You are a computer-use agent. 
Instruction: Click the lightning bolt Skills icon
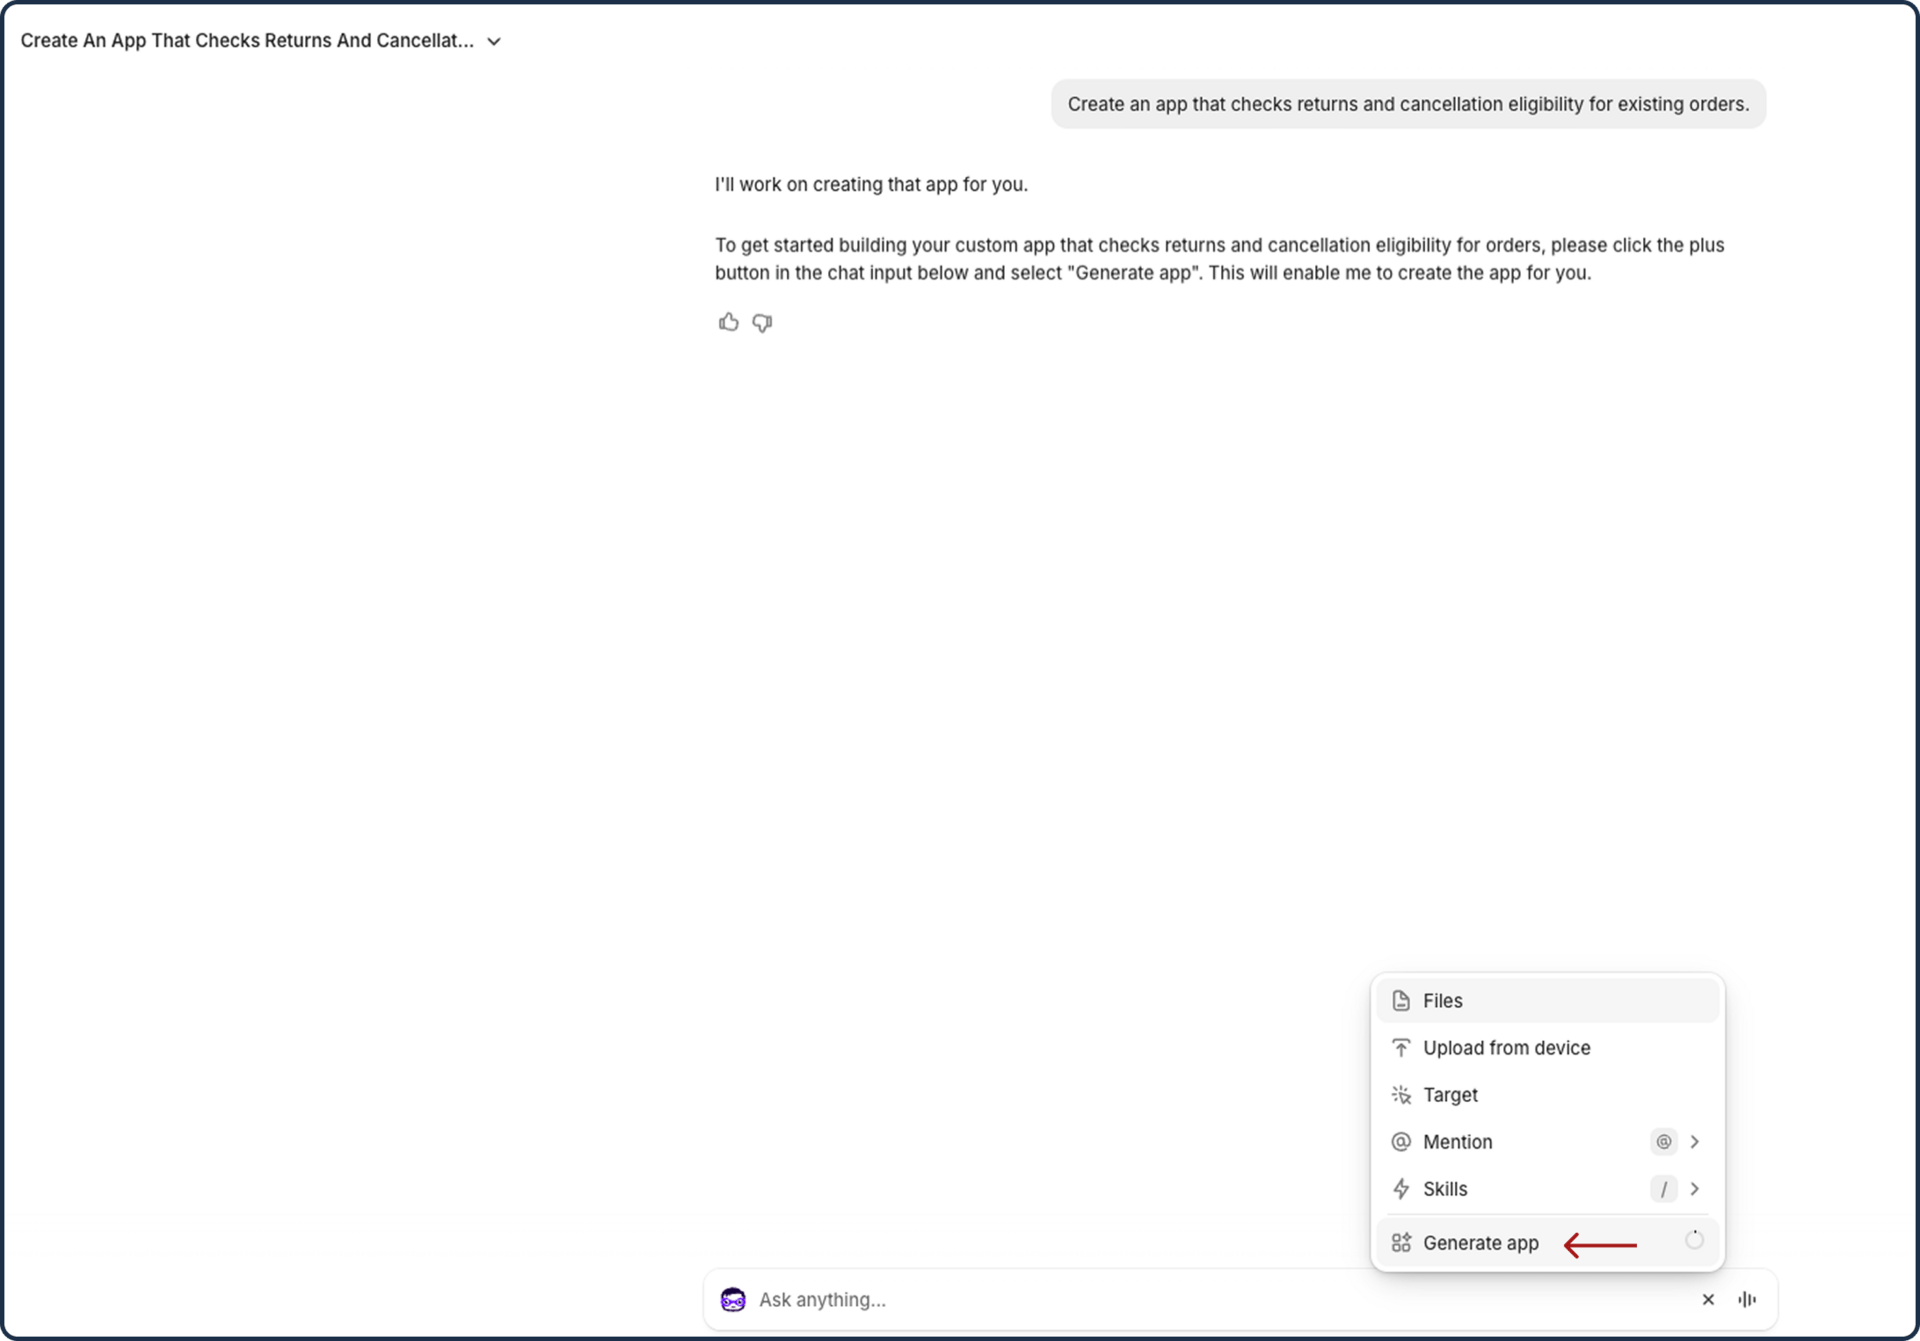tap(1401, 1189)
